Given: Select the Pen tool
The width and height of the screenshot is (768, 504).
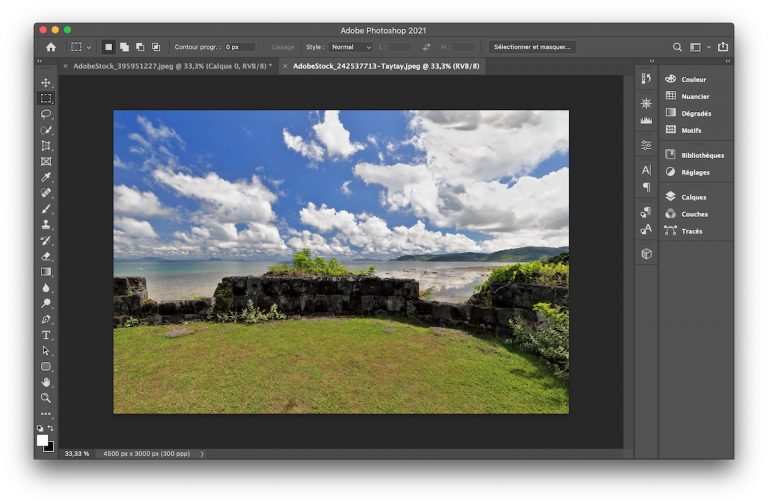Looking at the screenshot, I should click(46, 319).
